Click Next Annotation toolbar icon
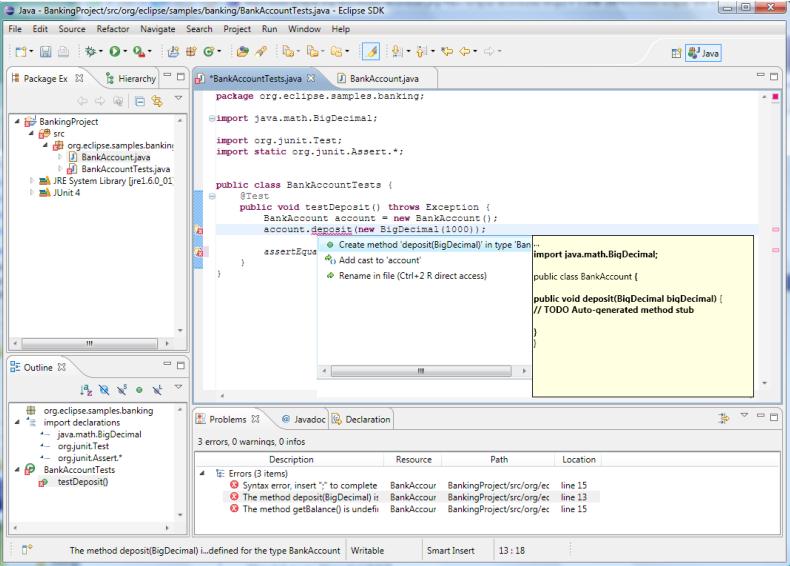 pos(397,51)
